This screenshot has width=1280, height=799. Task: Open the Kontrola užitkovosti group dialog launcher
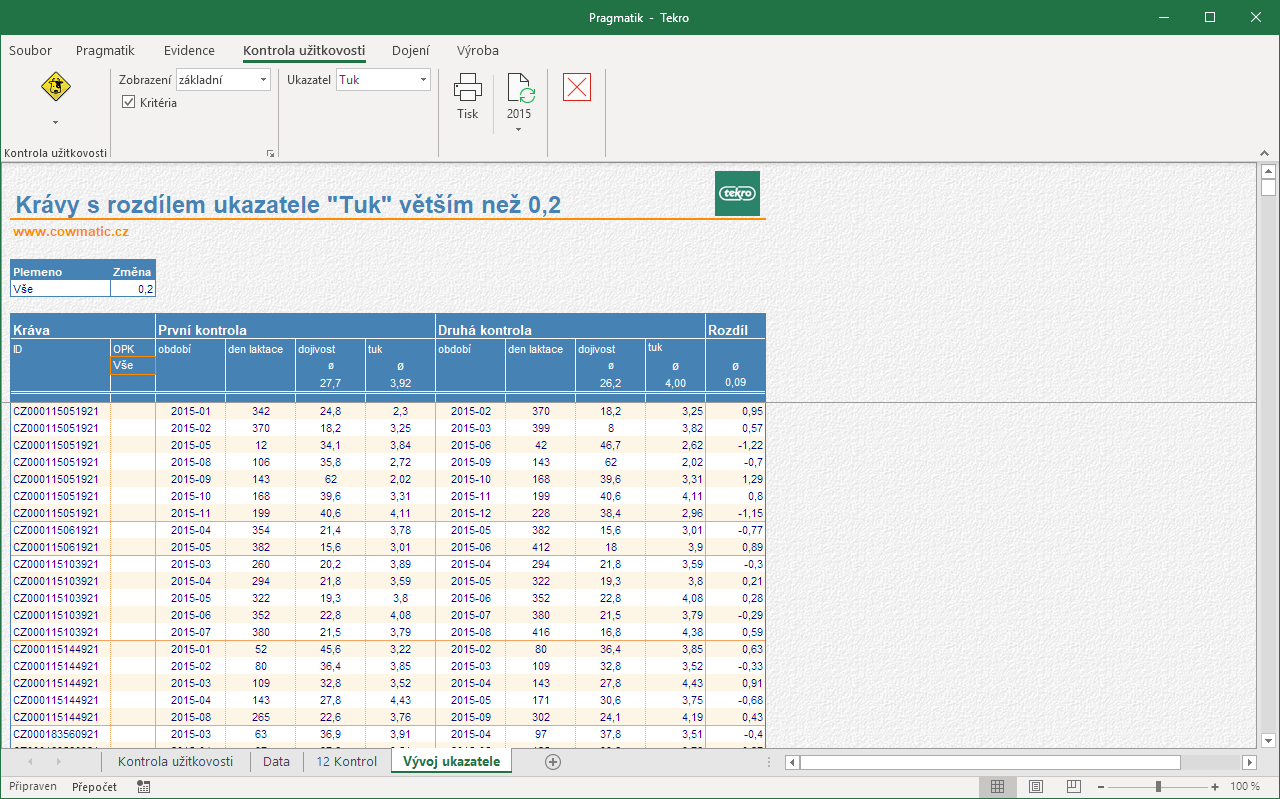click(x=270, y=153)
